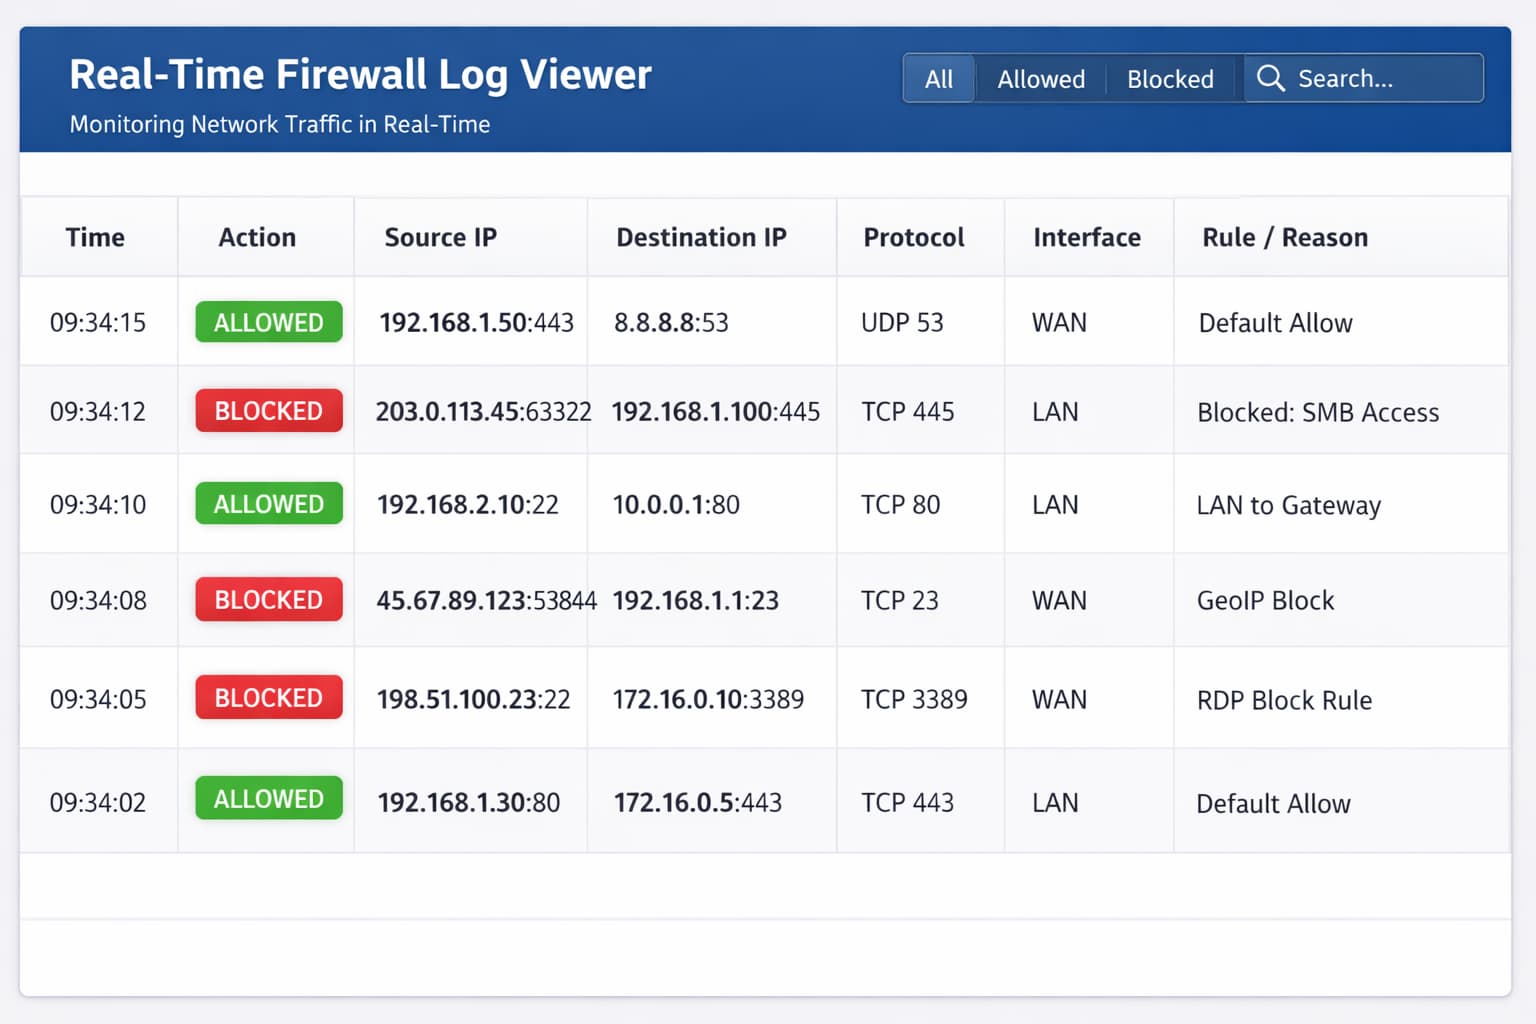Click ALLOWED badge for 09:34:15 entry

[268, 323]
